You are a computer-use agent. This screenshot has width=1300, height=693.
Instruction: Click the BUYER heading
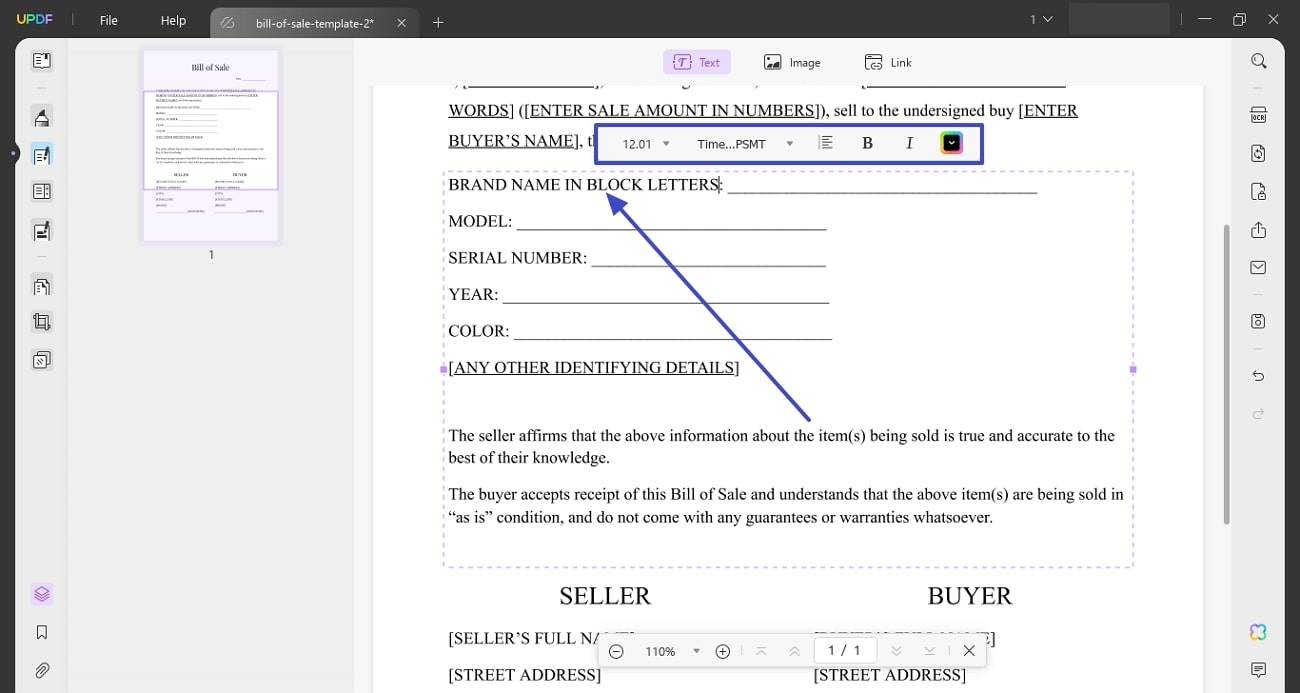(x=970, y=596)
